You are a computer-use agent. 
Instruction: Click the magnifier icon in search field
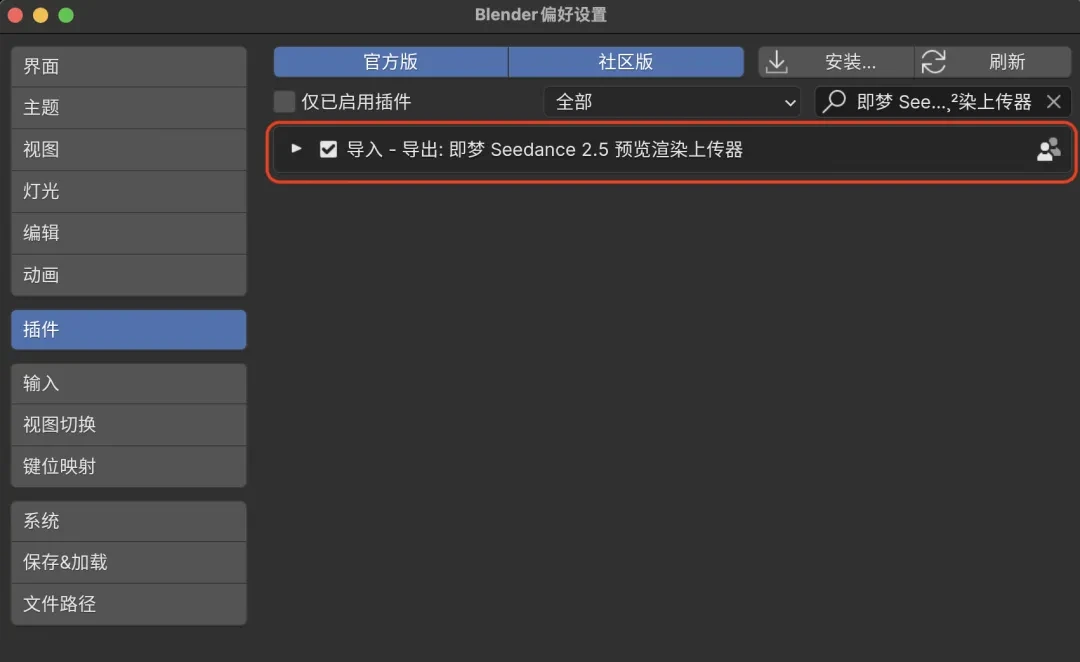833,101
